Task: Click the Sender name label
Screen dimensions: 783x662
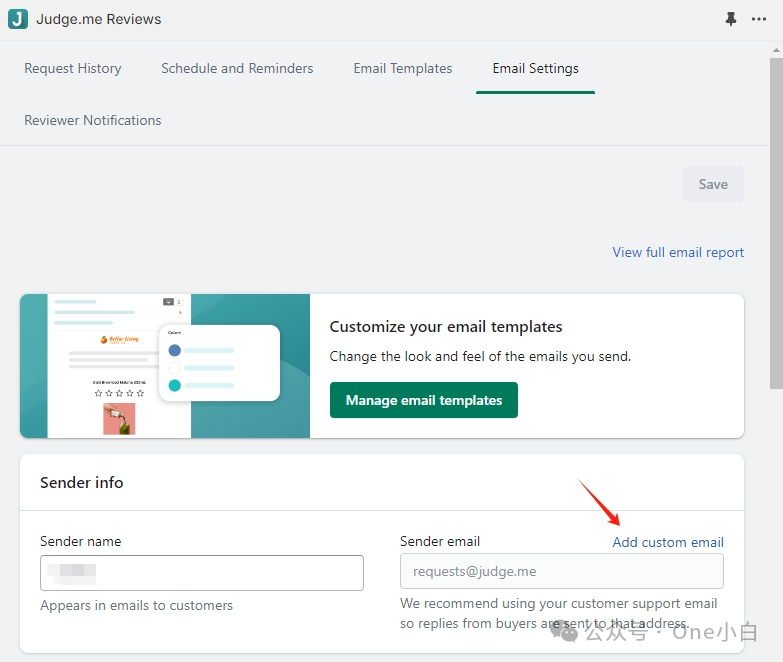Action: click(81, 541)
